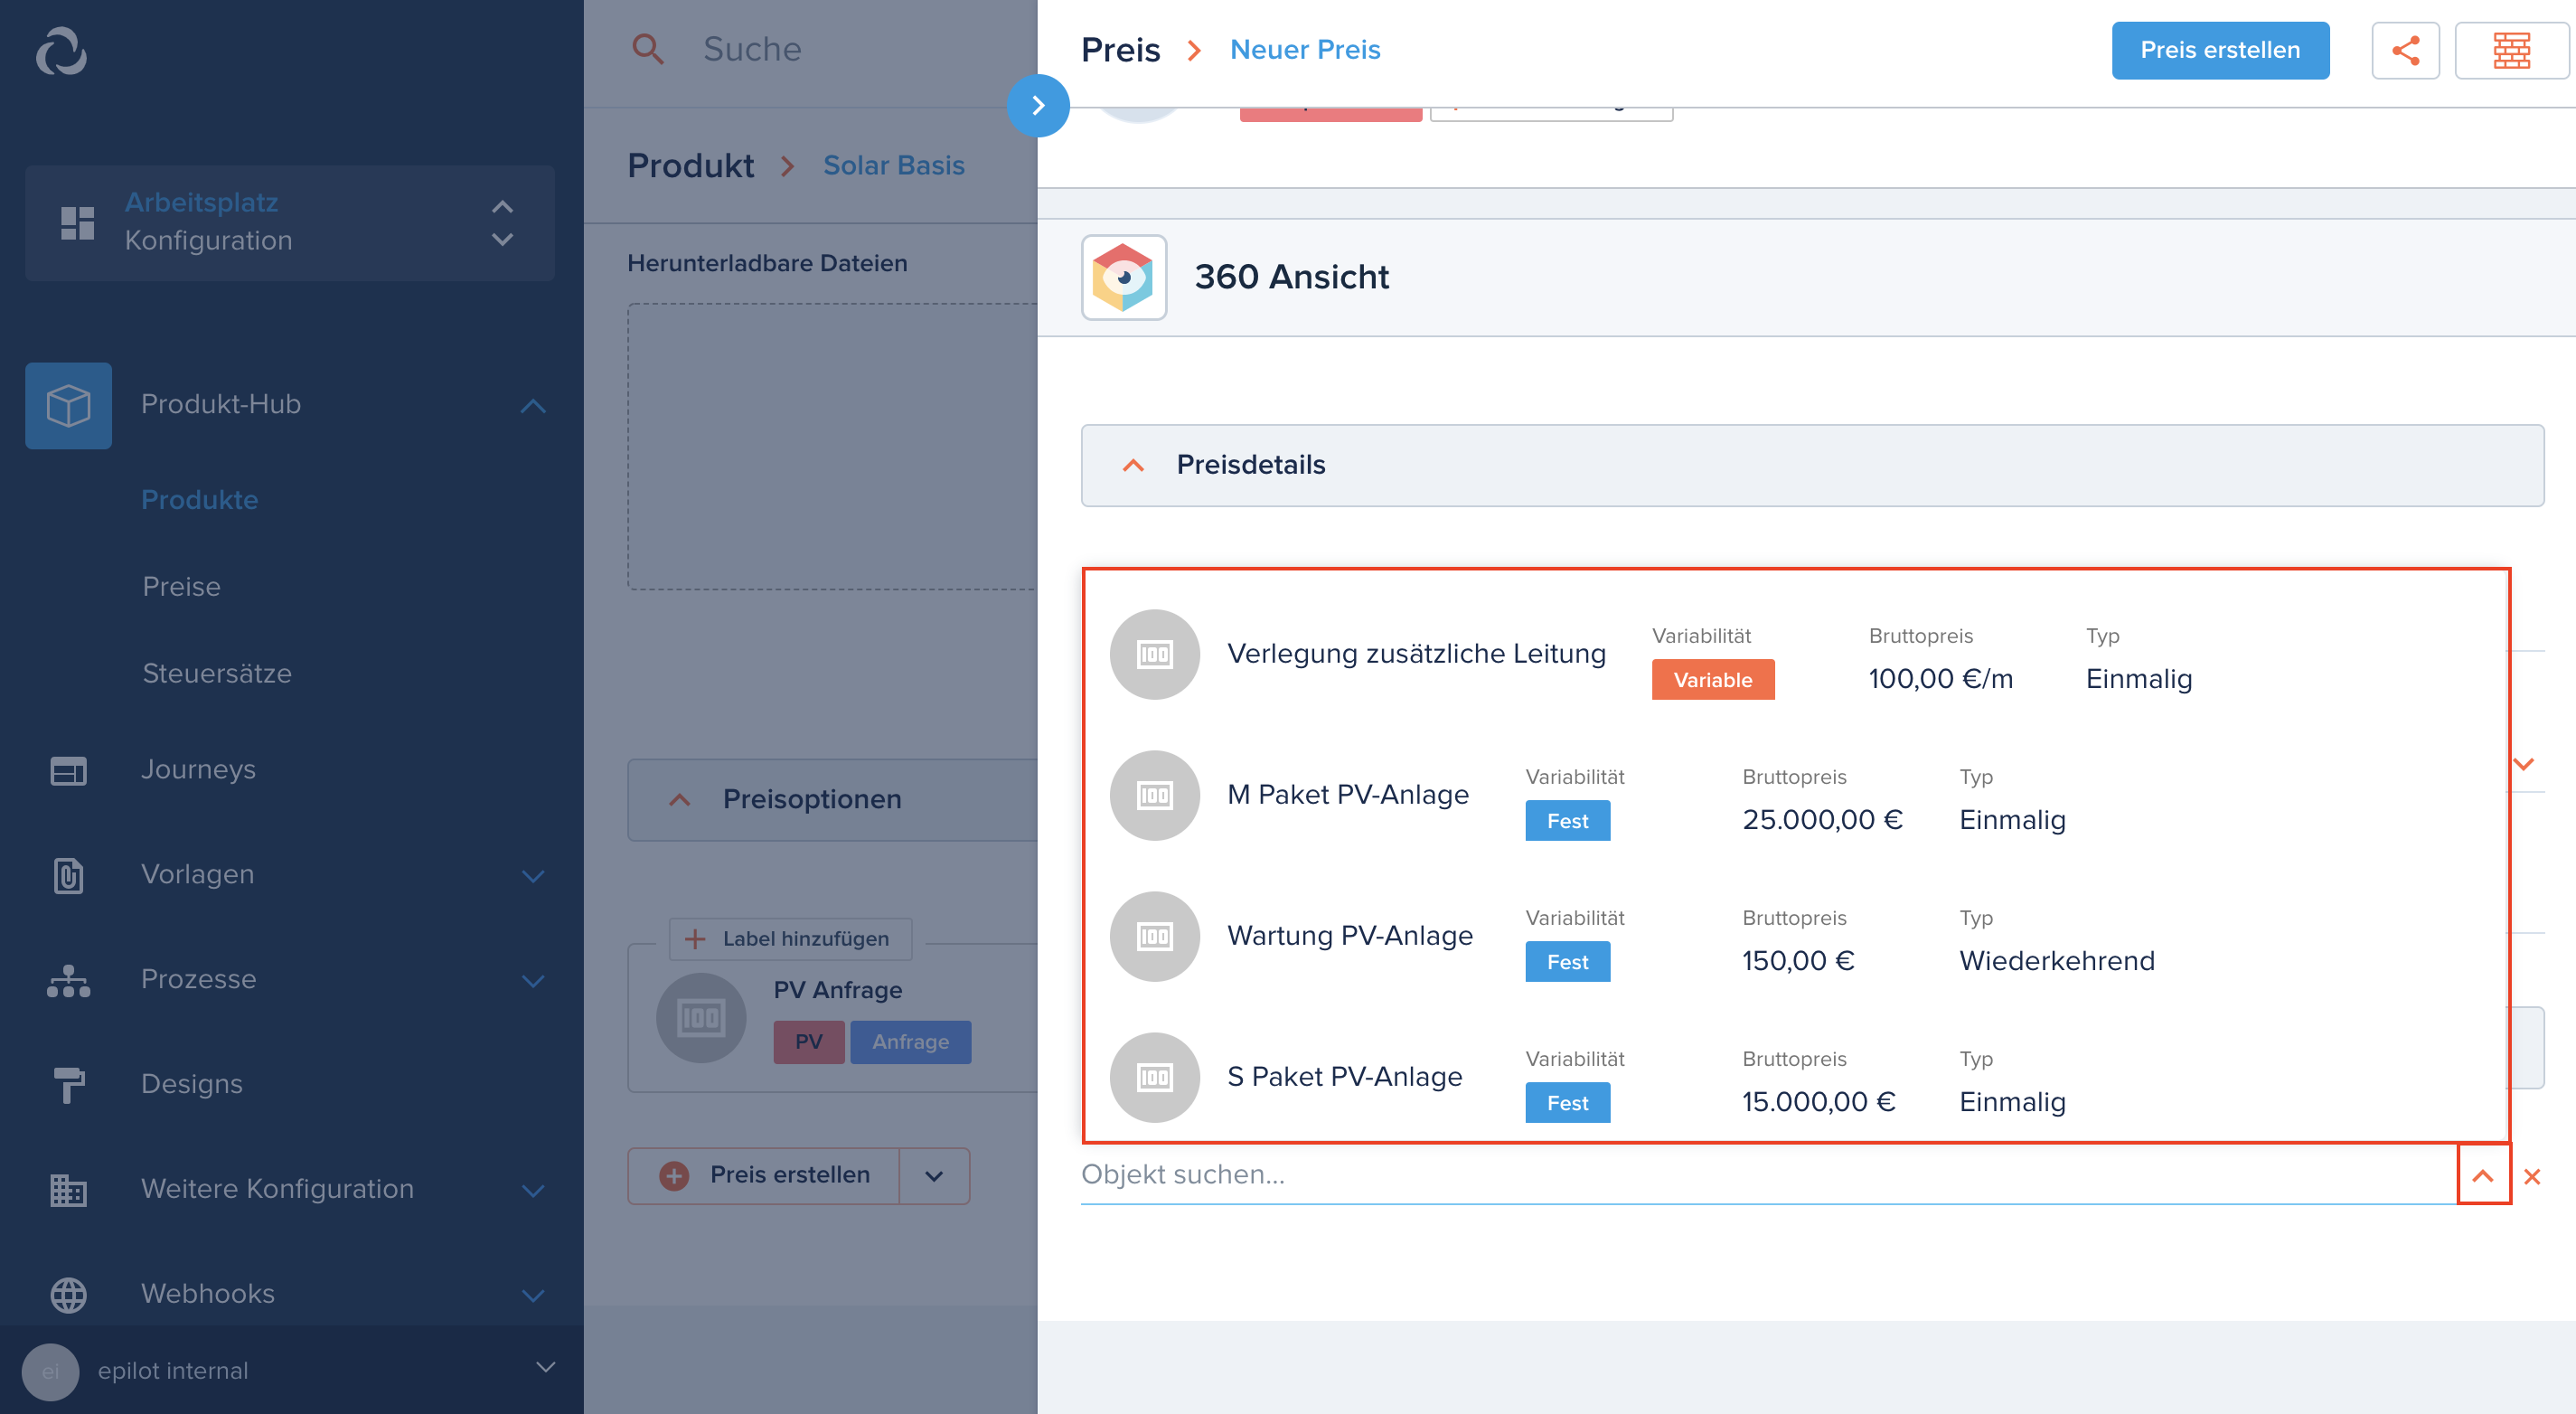Click the Vorlagen document clip icon
2576x1414 pixels.
pos(69,875)
